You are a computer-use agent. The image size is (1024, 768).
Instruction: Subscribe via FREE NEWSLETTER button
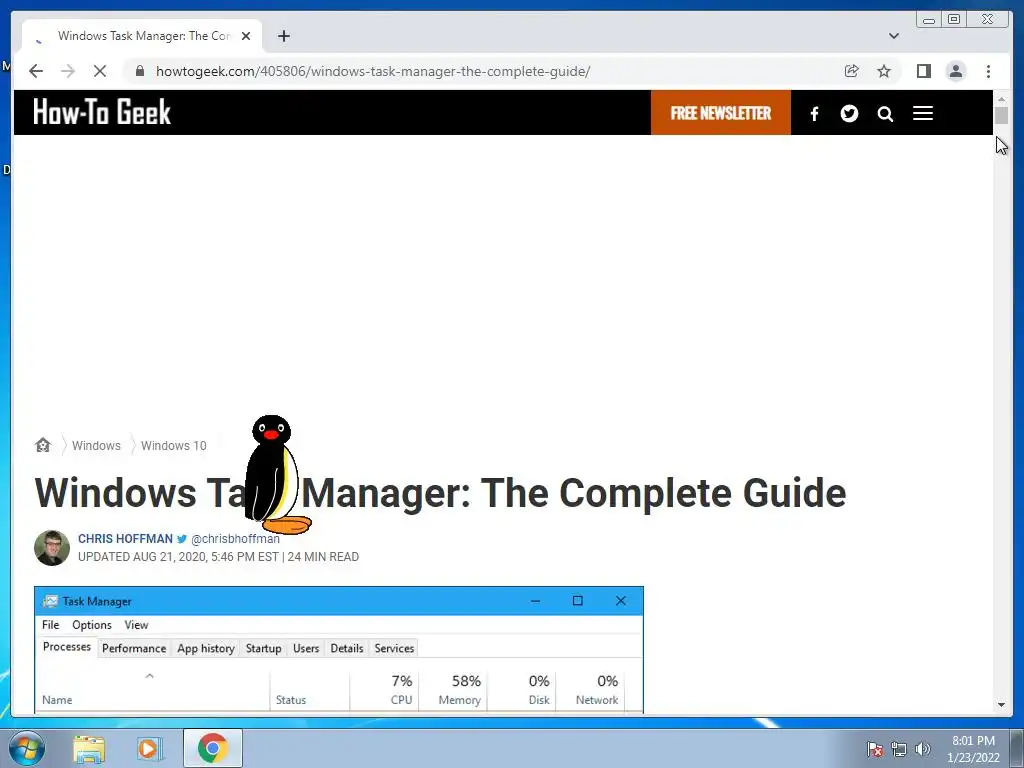(720, 112)
